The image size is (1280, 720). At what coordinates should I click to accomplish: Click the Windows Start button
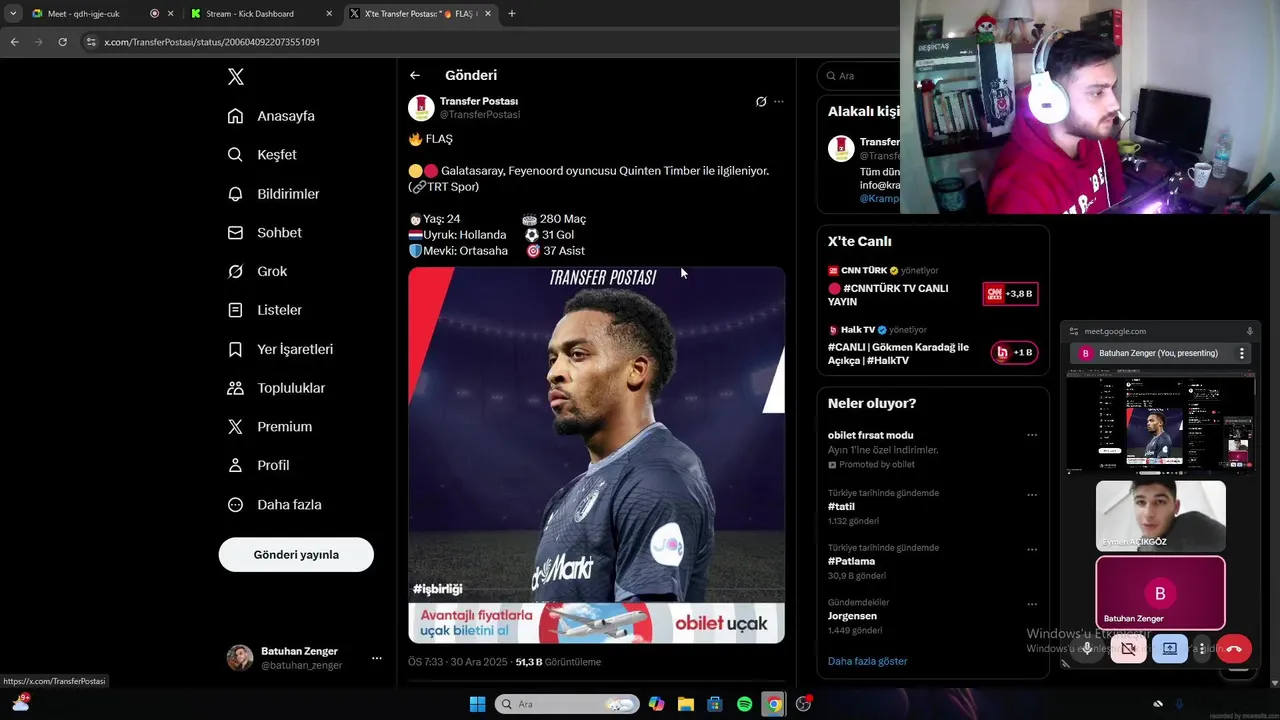[477, 704]
